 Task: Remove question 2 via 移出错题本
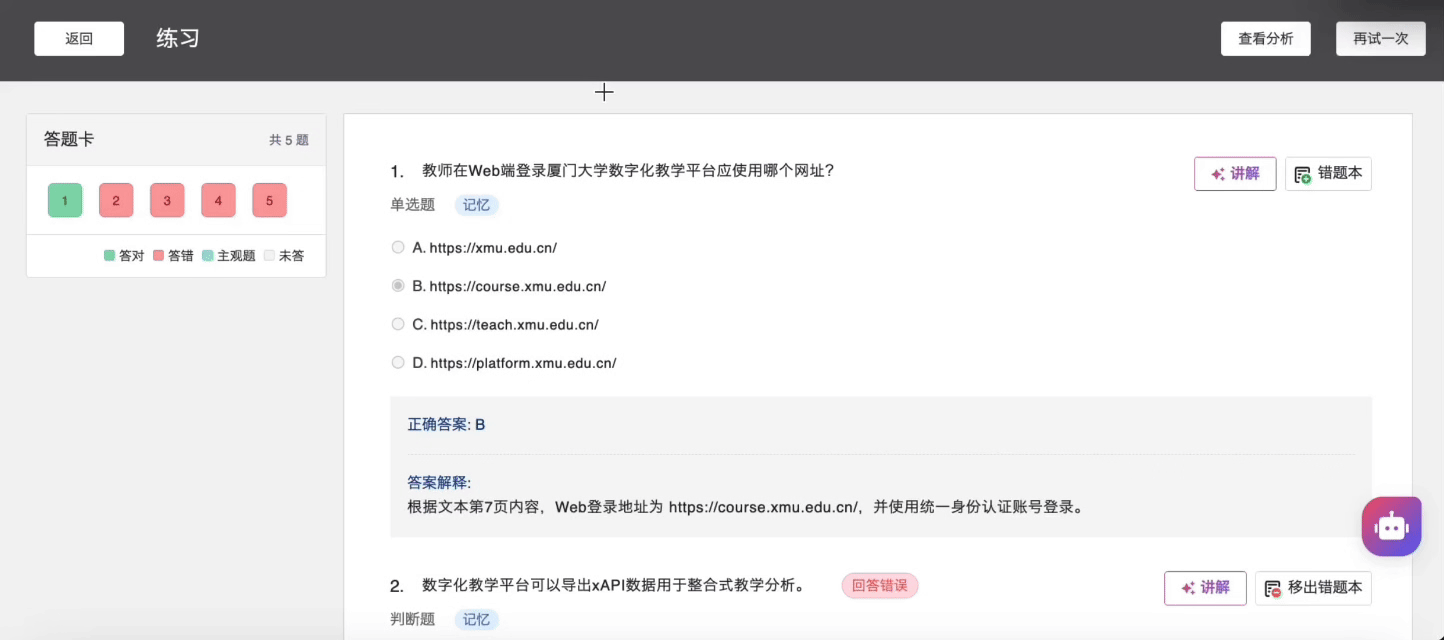pos(1313,588)
